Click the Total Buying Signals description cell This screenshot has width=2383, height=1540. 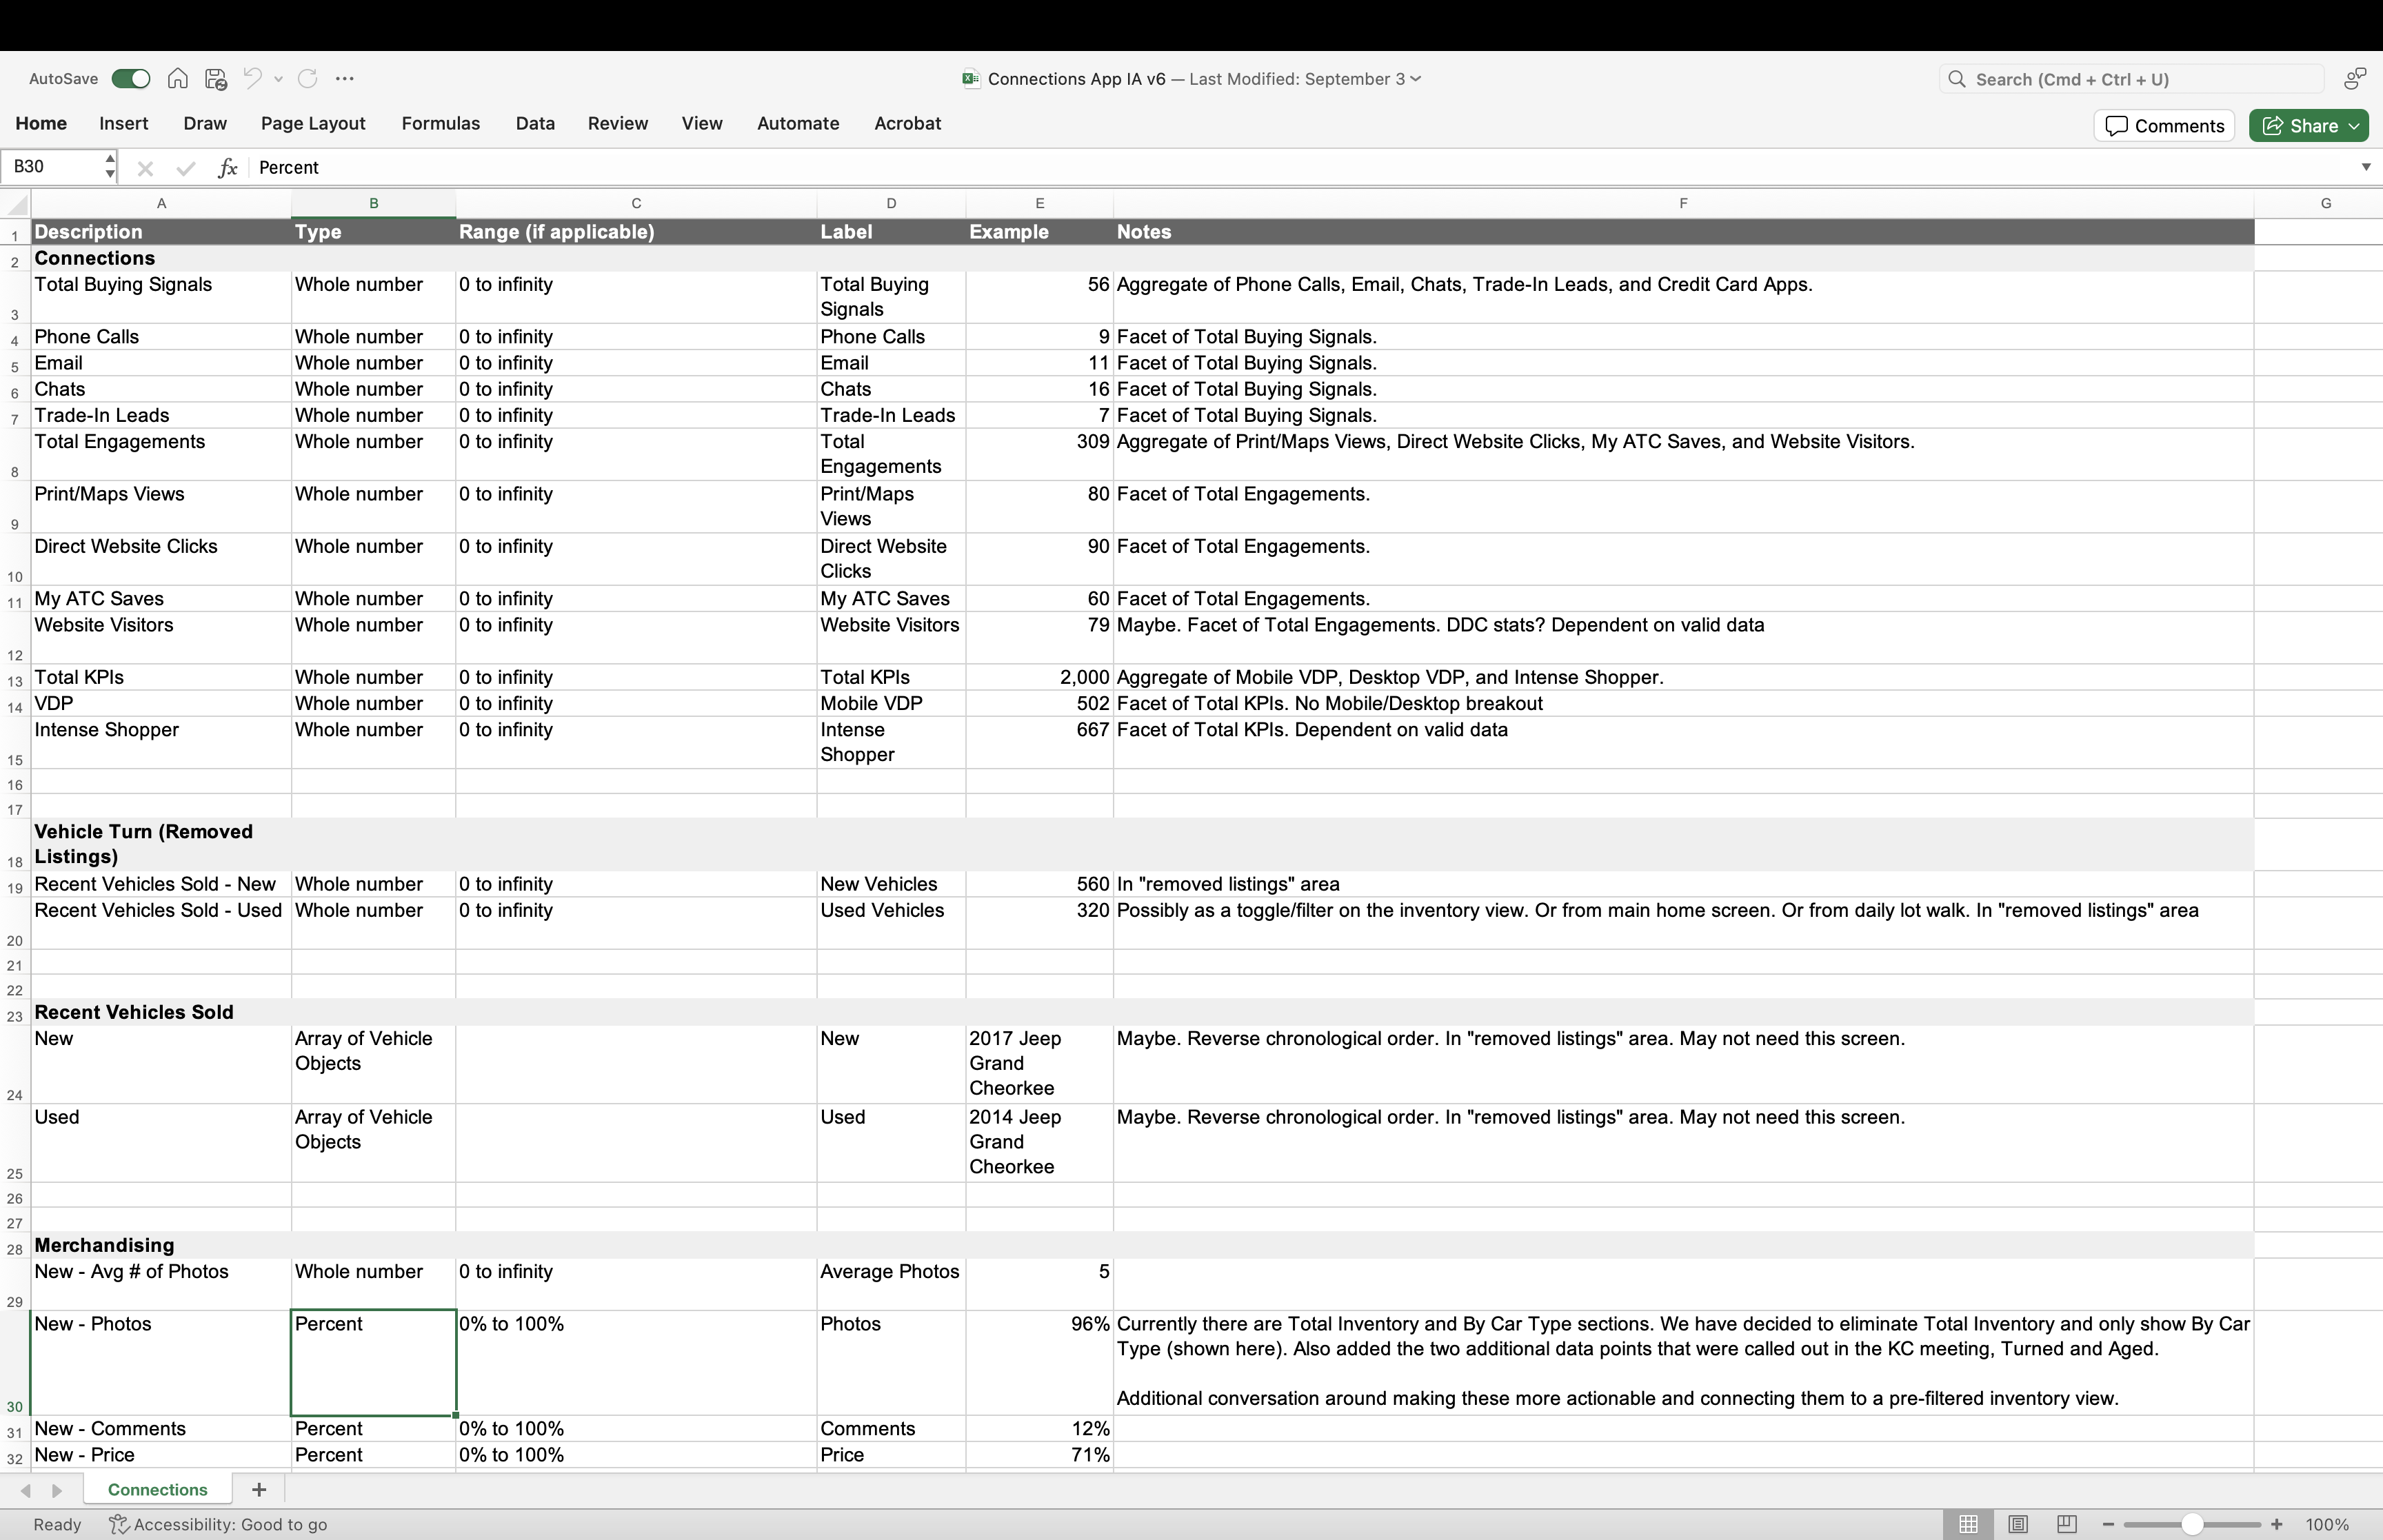pos(161,297)
